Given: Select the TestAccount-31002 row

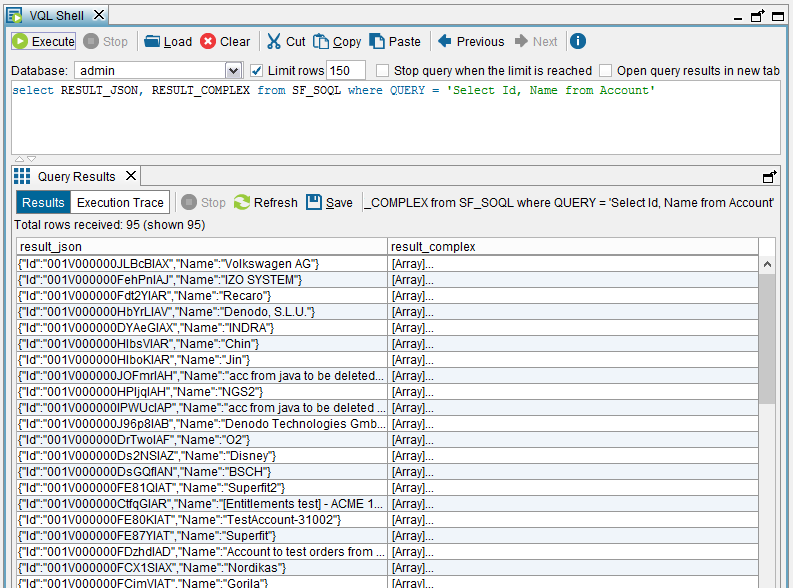Looking at the screenshot, I should coord(387,520).
